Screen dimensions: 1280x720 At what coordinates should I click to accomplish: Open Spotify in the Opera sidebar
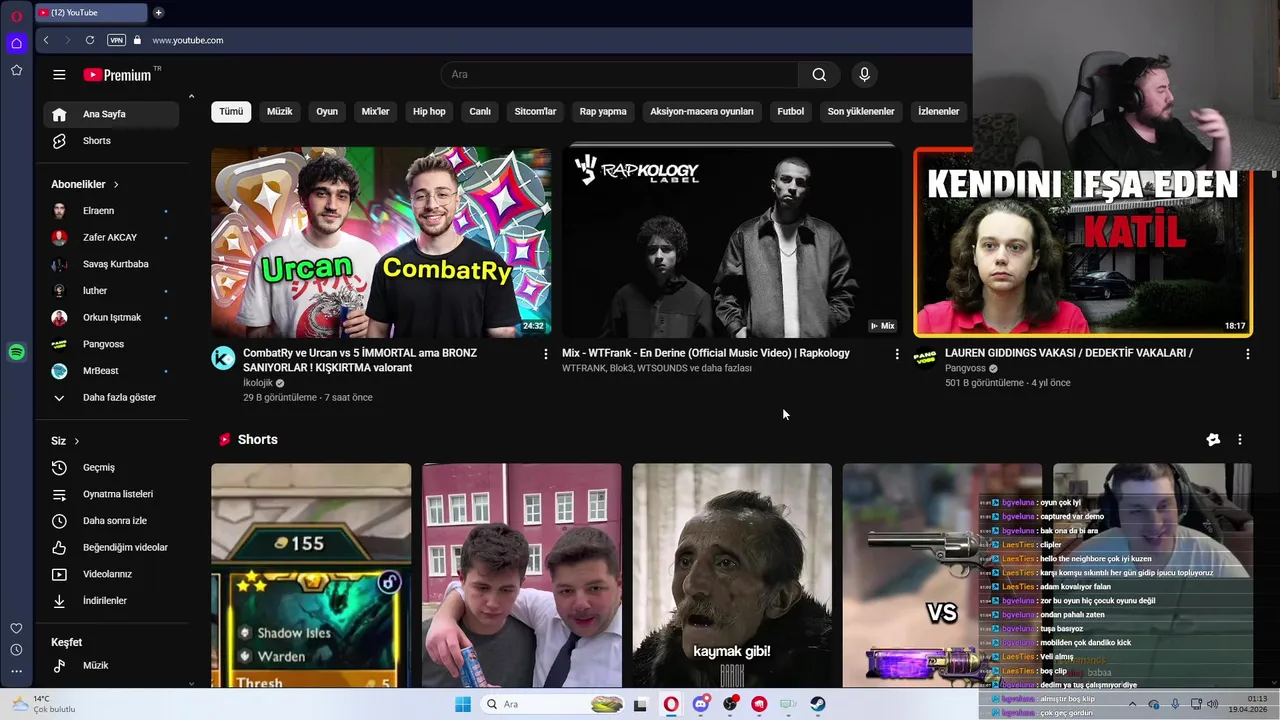pos(16,352)
